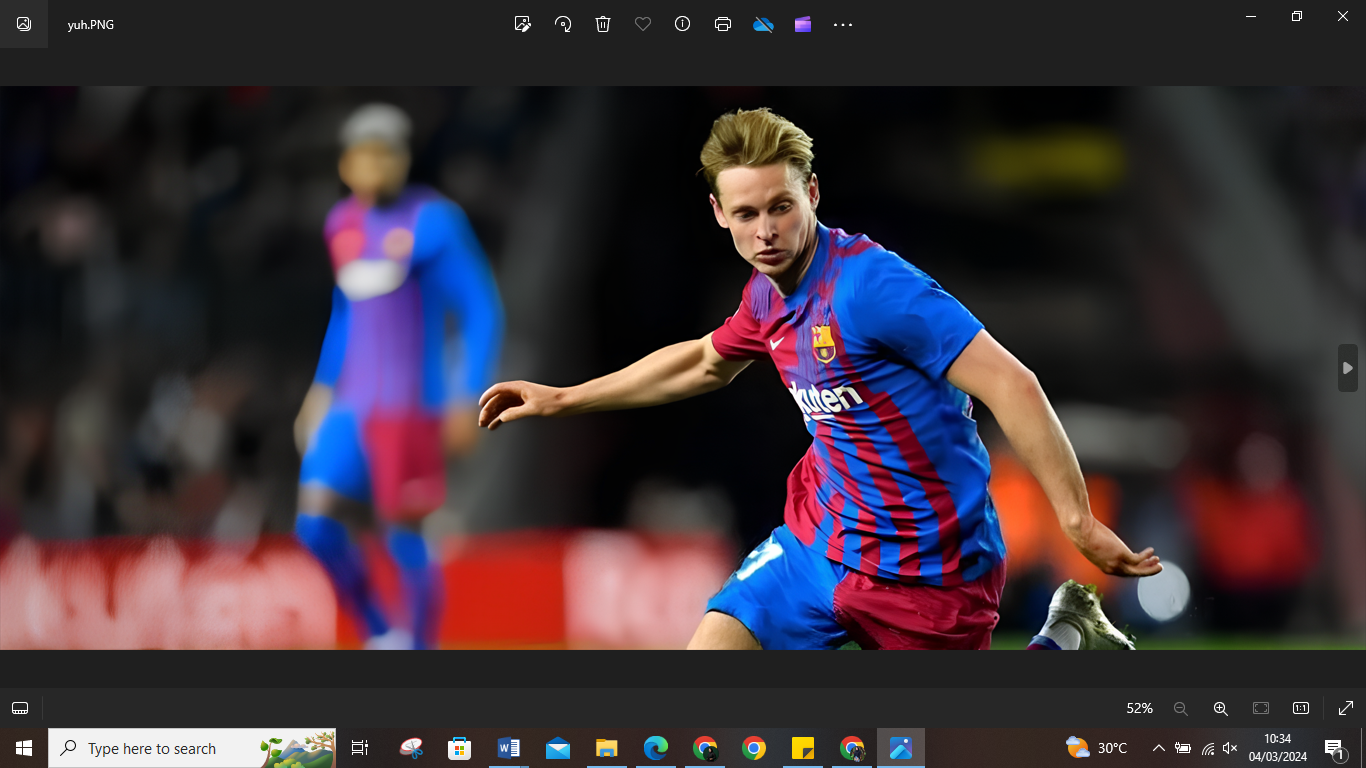Click the 52% zoom level

coord(1140,708)
